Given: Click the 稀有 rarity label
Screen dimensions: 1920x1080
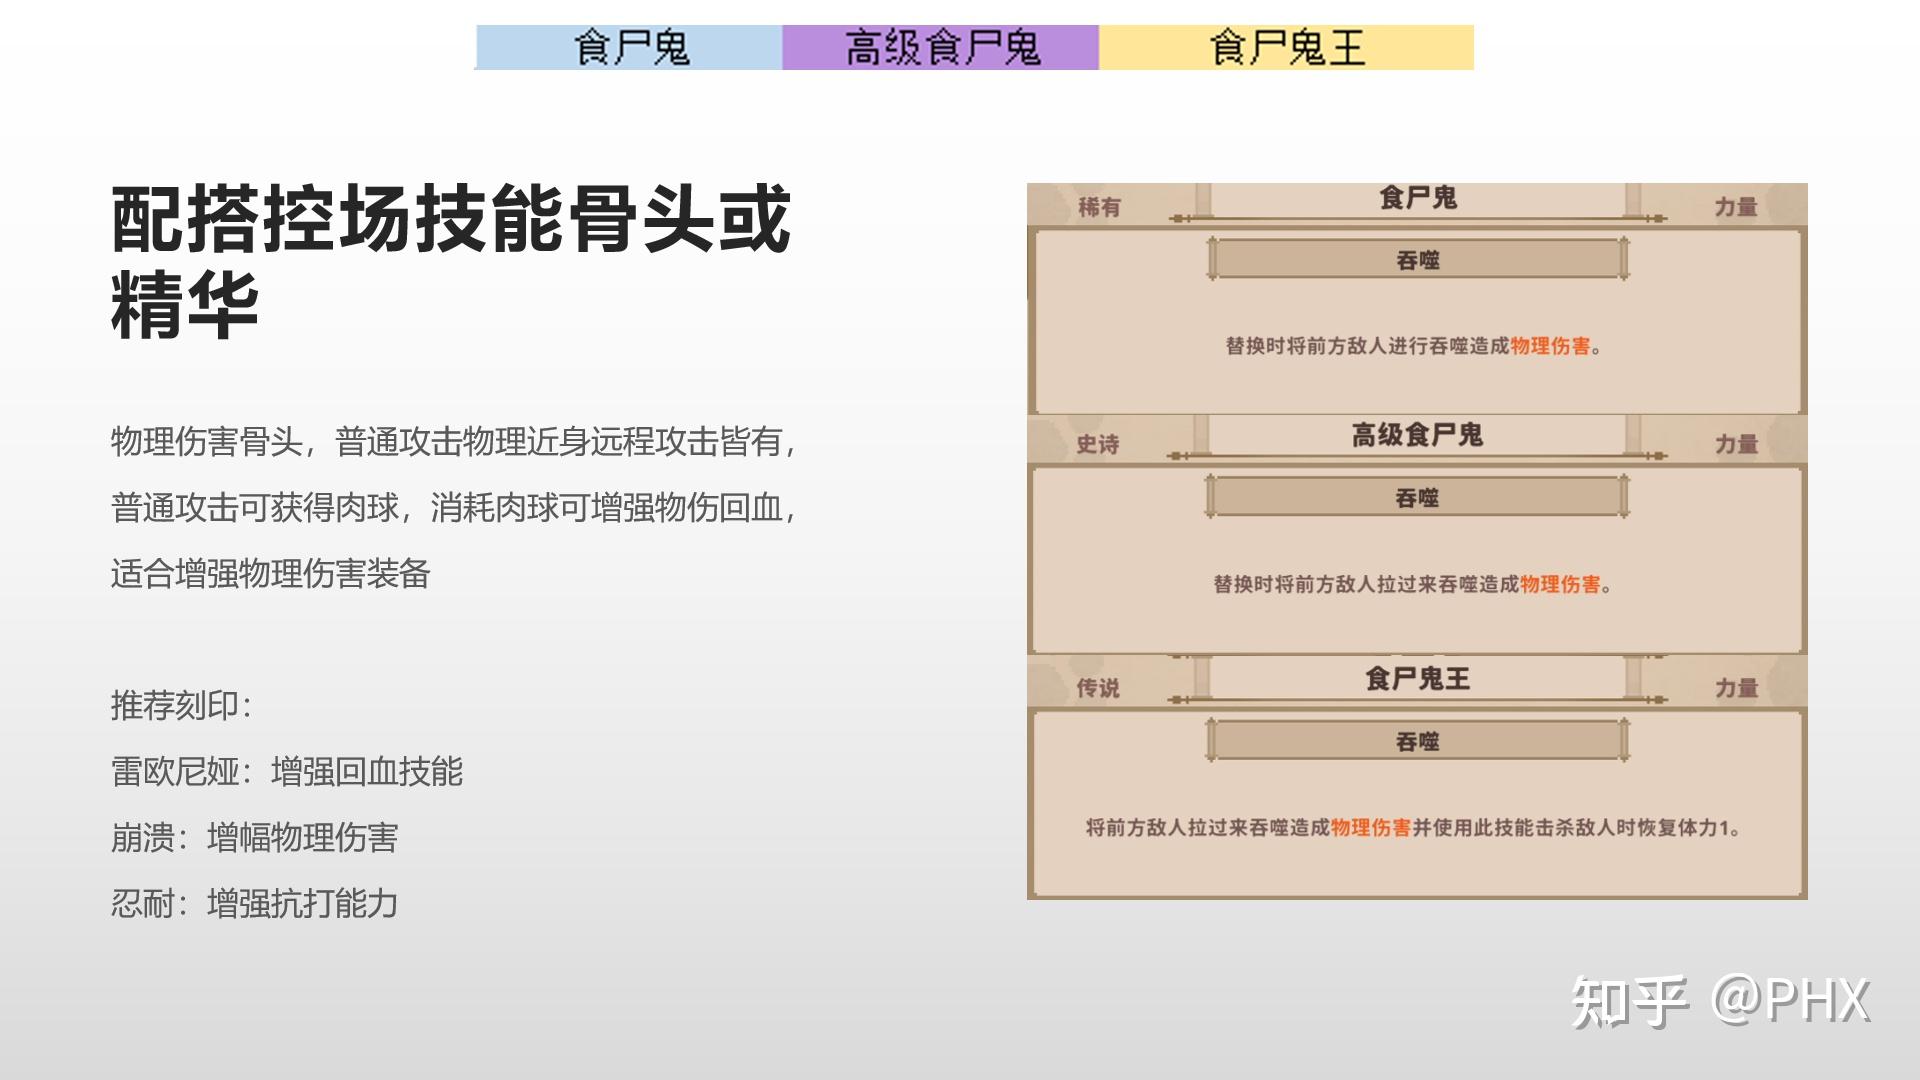Looking at the screenshot, I should (1099, 207).
